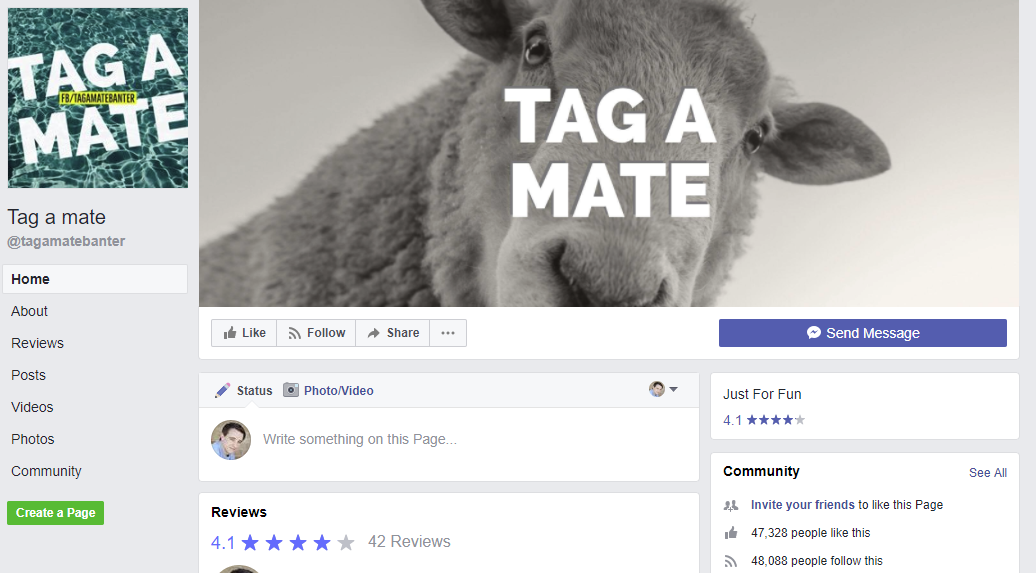
Task: Expand the post-as profile selector dropdown
Action: [x=663, y=389]
